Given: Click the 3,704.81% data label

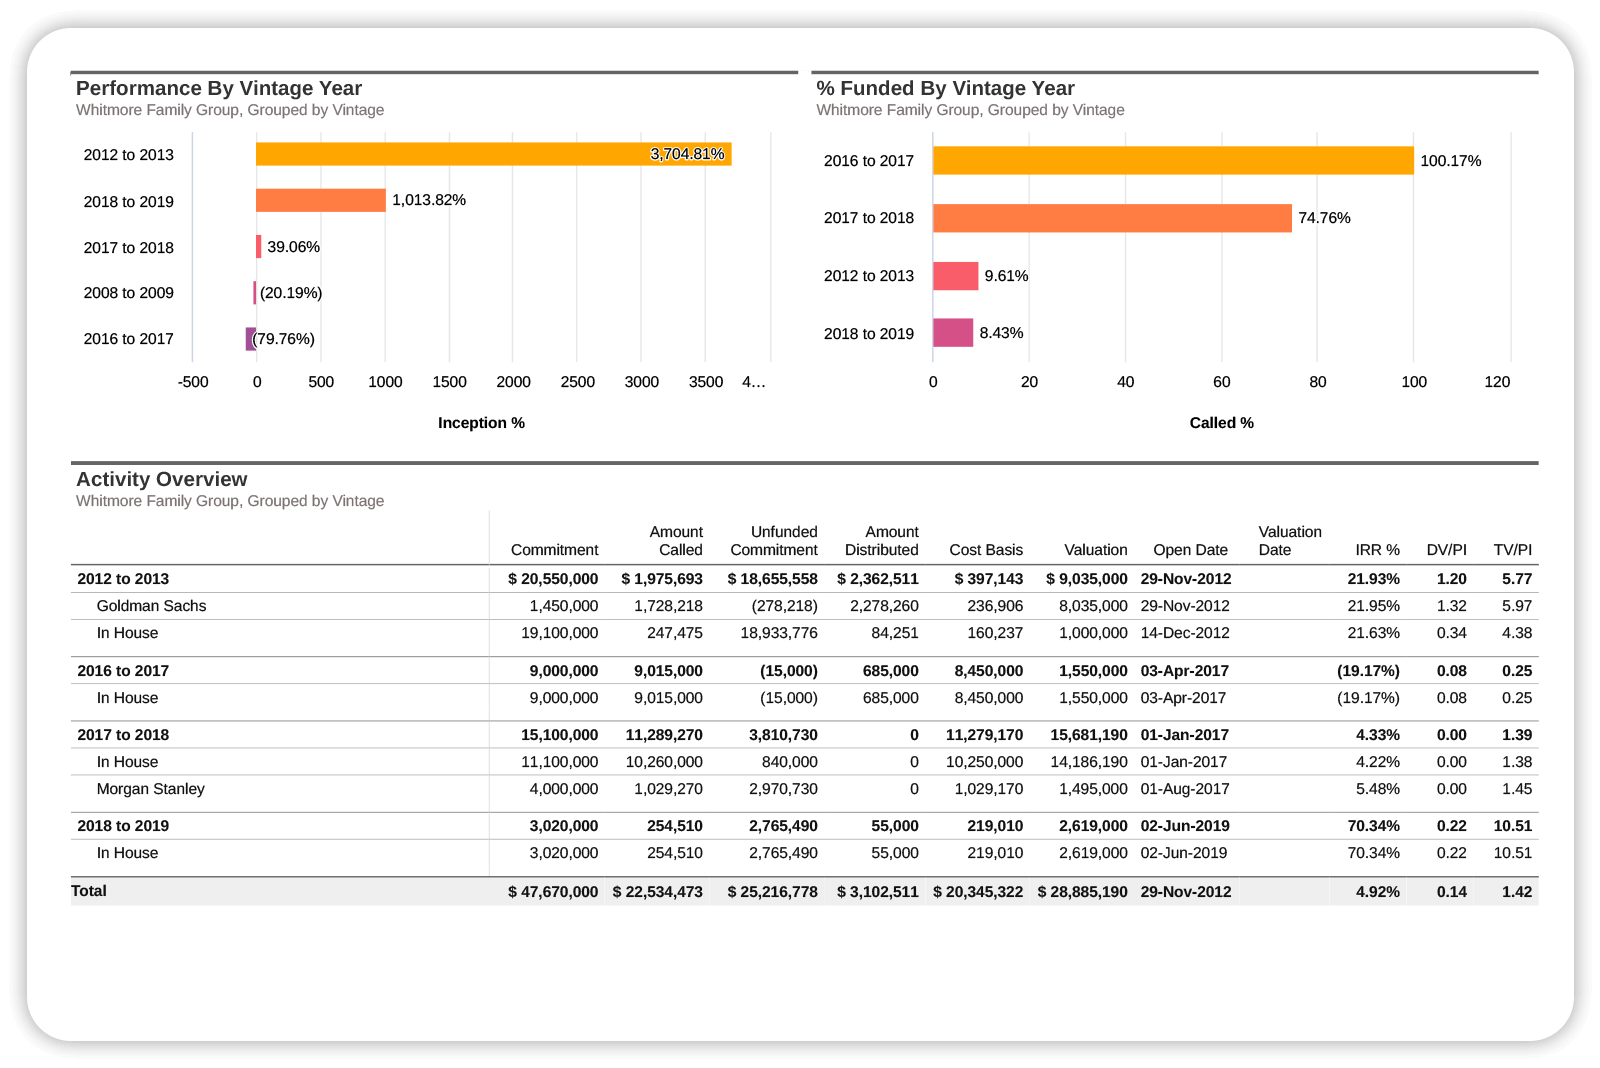Looking at the screenshot, I should (x=687, y=154).
